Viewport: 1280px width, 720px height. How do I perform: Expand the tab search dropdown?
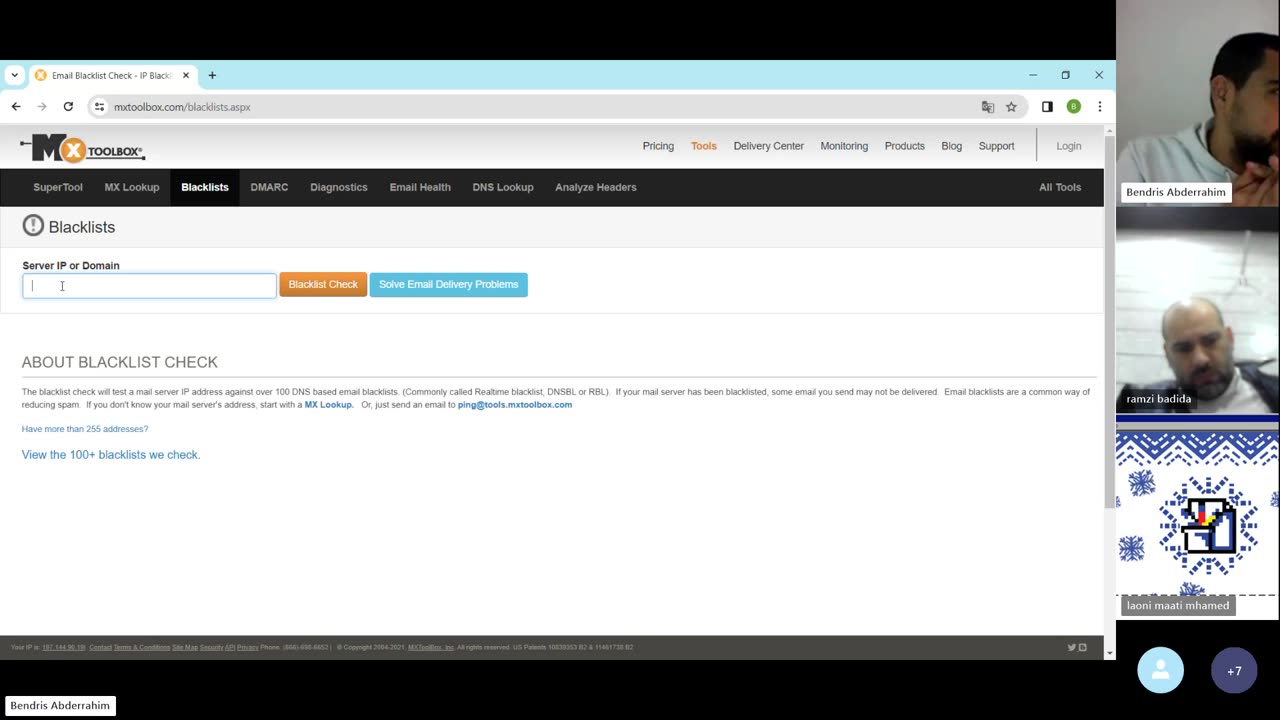pyautogui.click(x=14, y=75)
